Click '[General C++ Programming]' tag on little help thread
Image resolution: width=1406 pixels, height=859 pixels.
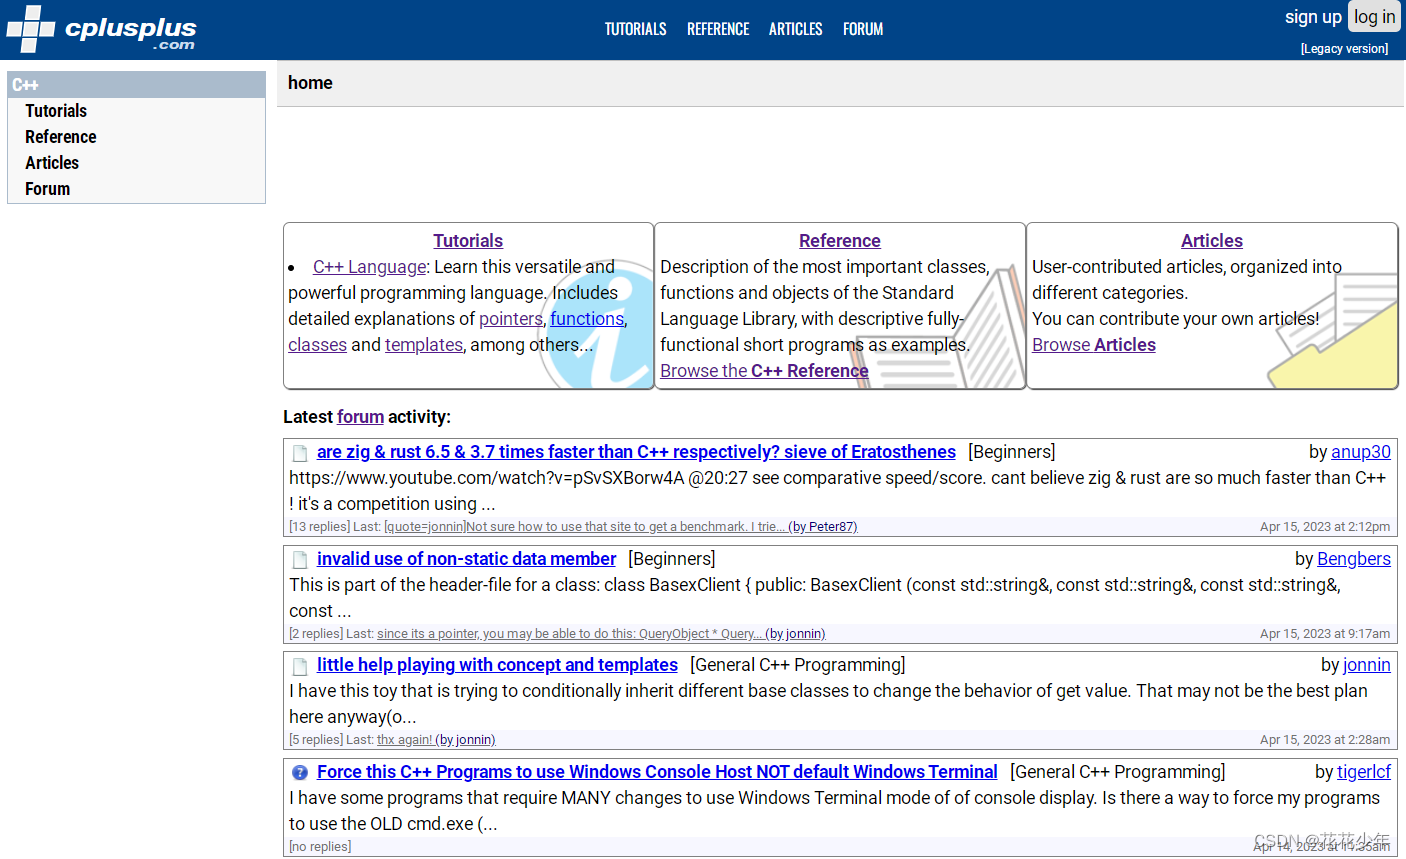pyautogui.click(x=798, y=665)
